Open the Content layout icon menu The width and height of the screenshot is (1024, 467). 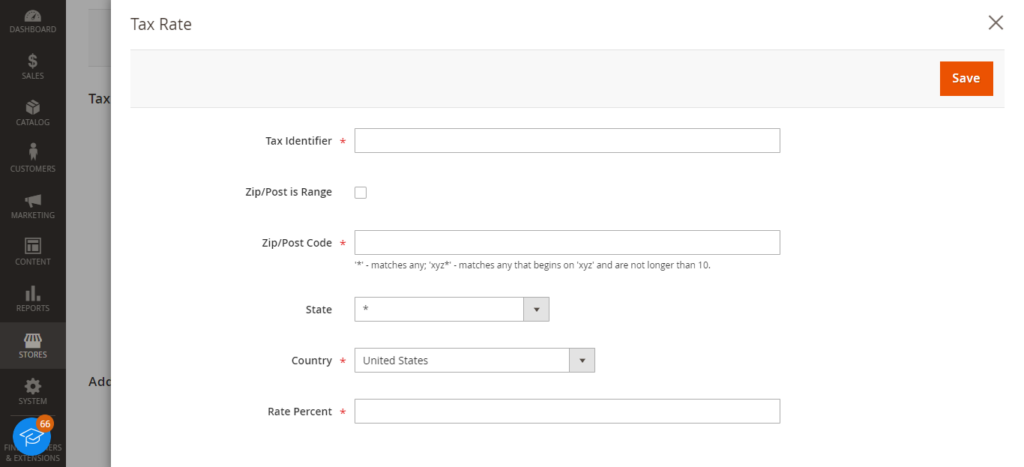coord(33,252)
